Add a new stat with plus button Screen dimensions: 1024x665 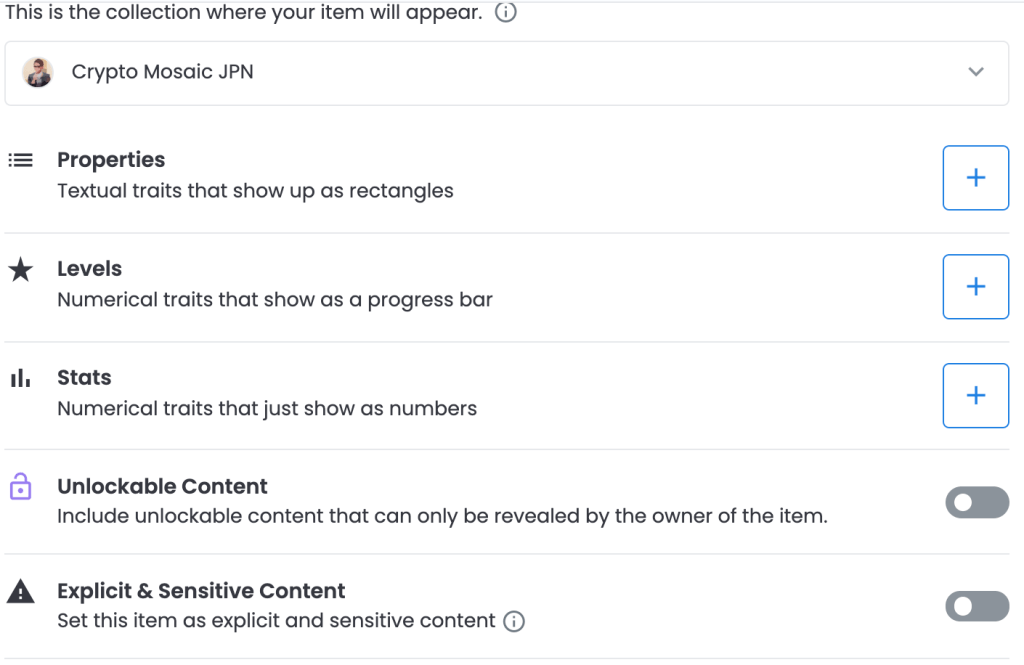(x=975, y=396)
